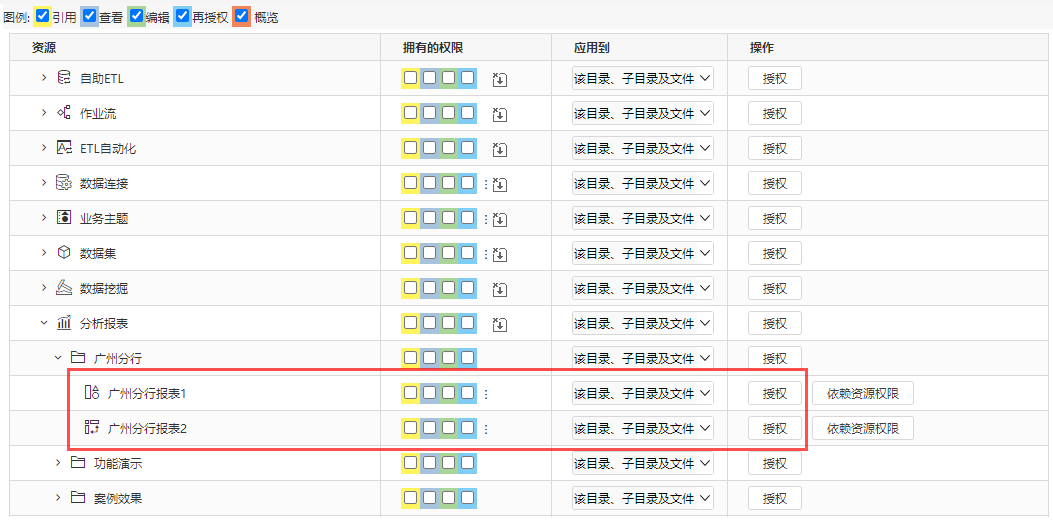1053x521 pixels.
Task: Click the inherit-permission icon in 分析报表 row
Action: (500, 324)
